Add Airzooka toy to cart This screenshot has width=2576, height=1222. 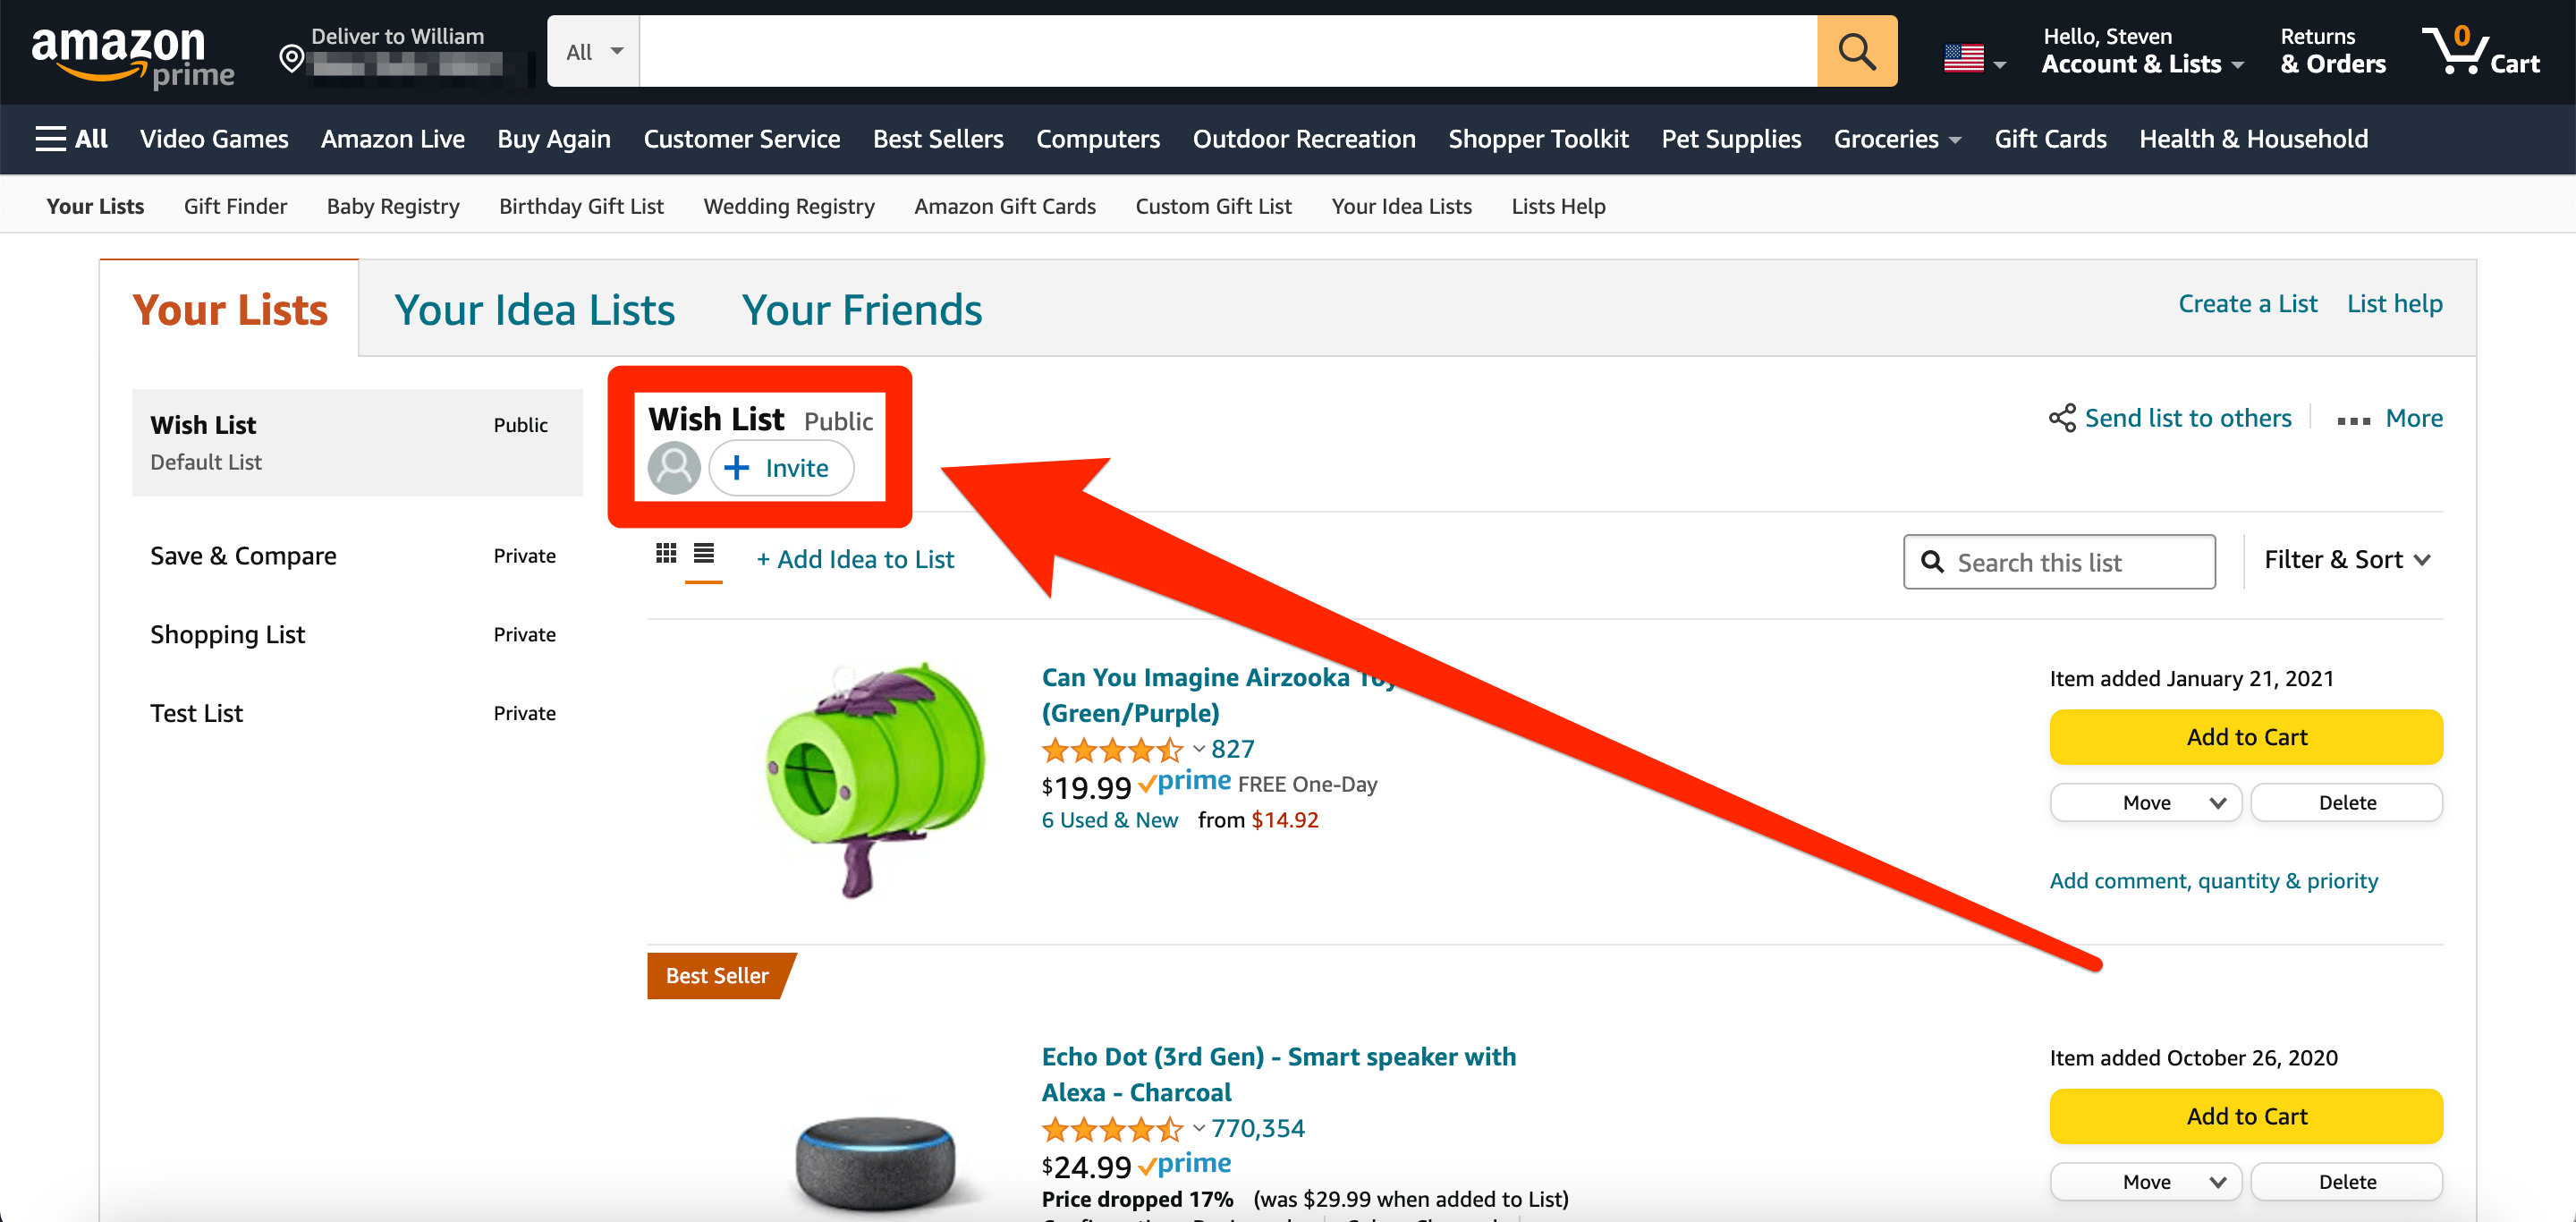point(2245,738)
